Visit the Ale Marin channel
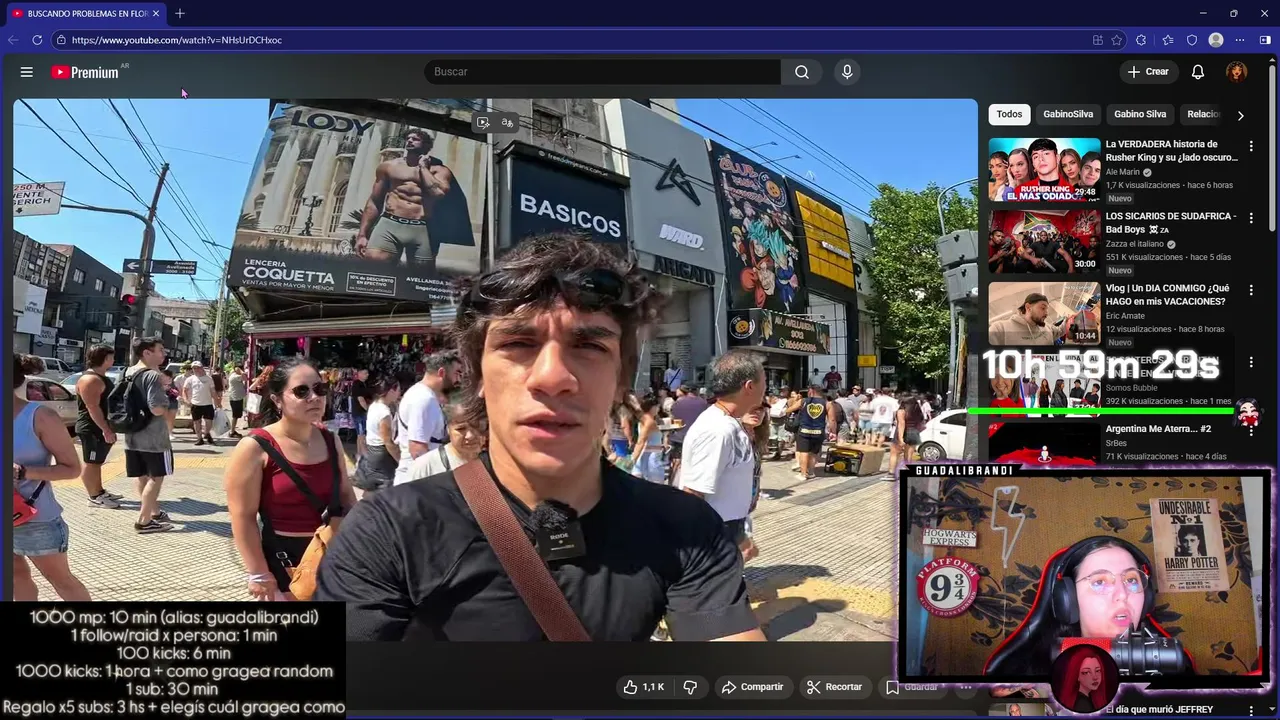Image resolution: width=1280 pixels, height=720 pixels. [1122, 172]
